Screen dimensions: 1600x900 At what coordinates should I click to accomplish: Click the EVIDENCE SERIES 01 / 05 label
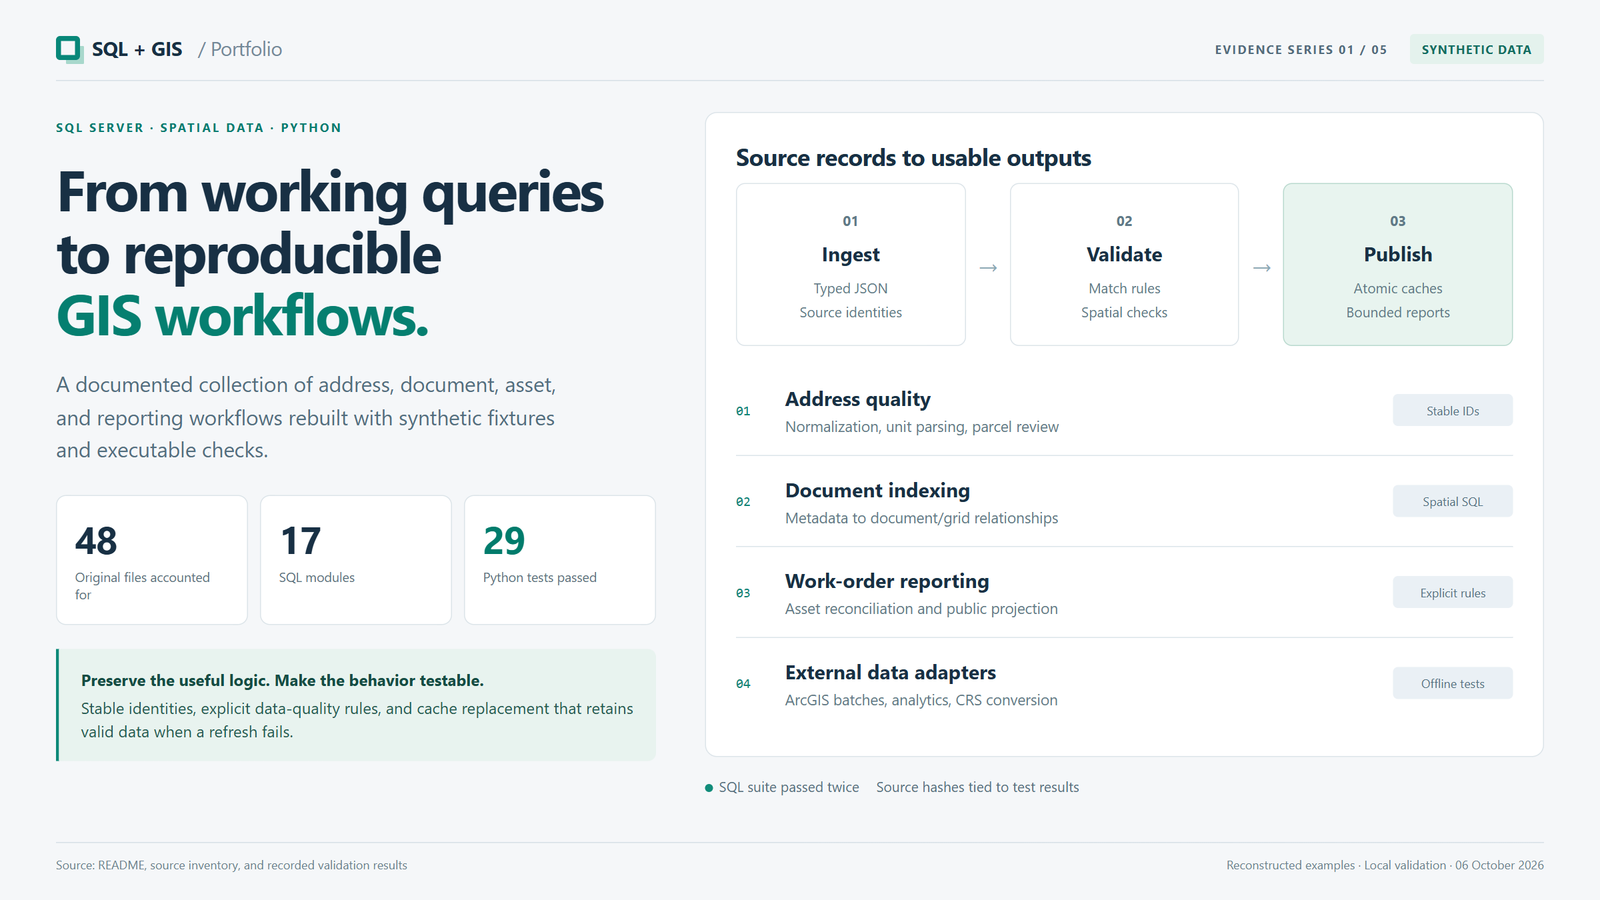1301,50
